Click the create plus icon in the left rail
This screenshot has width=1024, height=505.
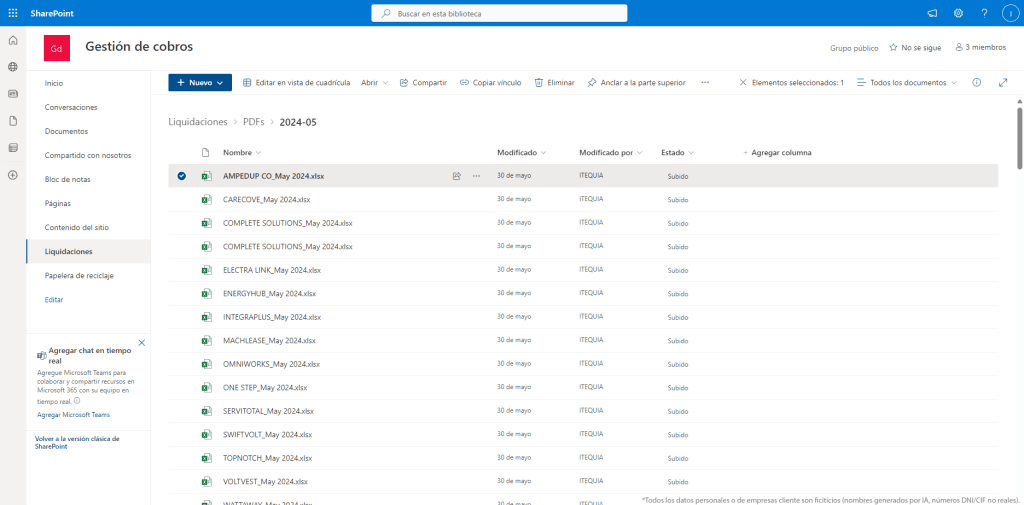tap(13, 175)
